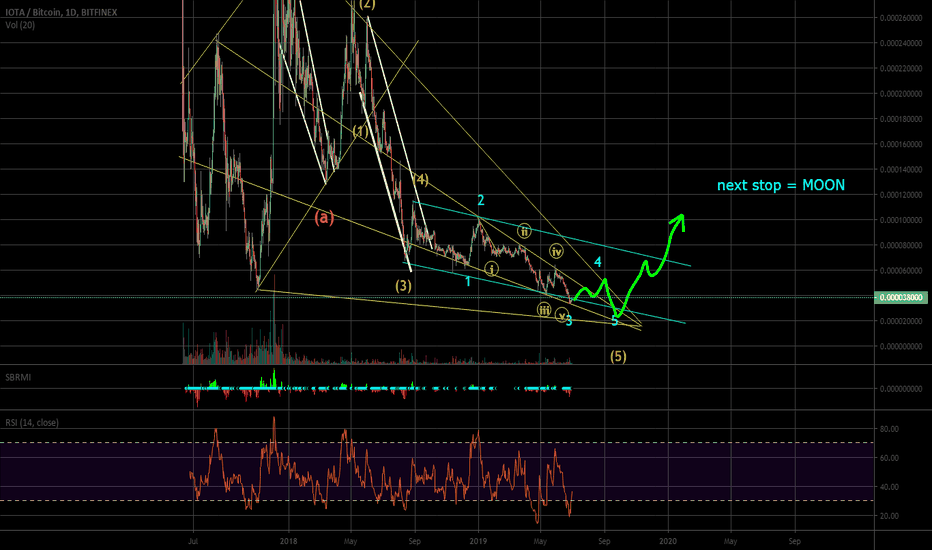
Task: Click 0.00020000 on the price axis
Action: point(901,94)
